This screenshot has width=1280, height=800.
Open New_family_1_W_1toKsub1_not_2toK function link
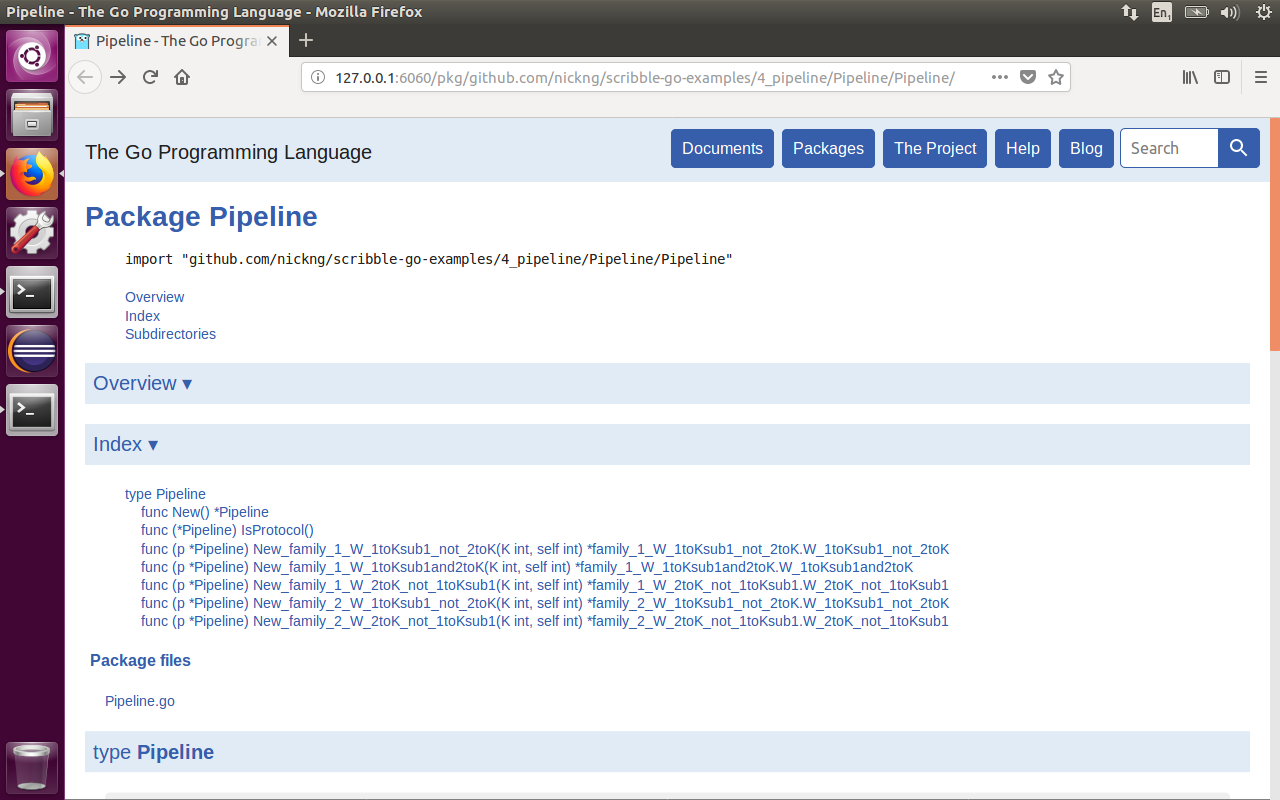tap(545, 549)
